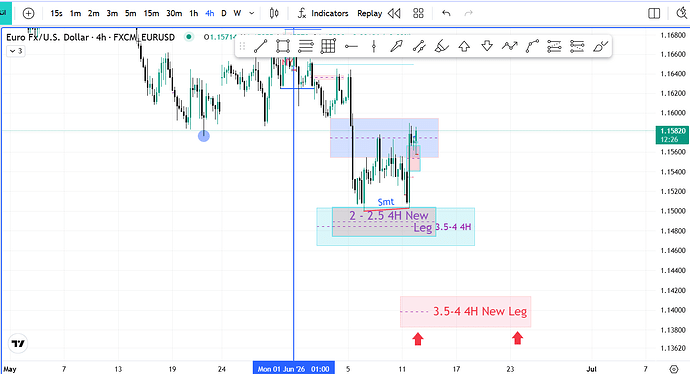Expand the timeframe intervals dropdown chevron
Viewport: 690px width, 374px height.
[252, 14]
